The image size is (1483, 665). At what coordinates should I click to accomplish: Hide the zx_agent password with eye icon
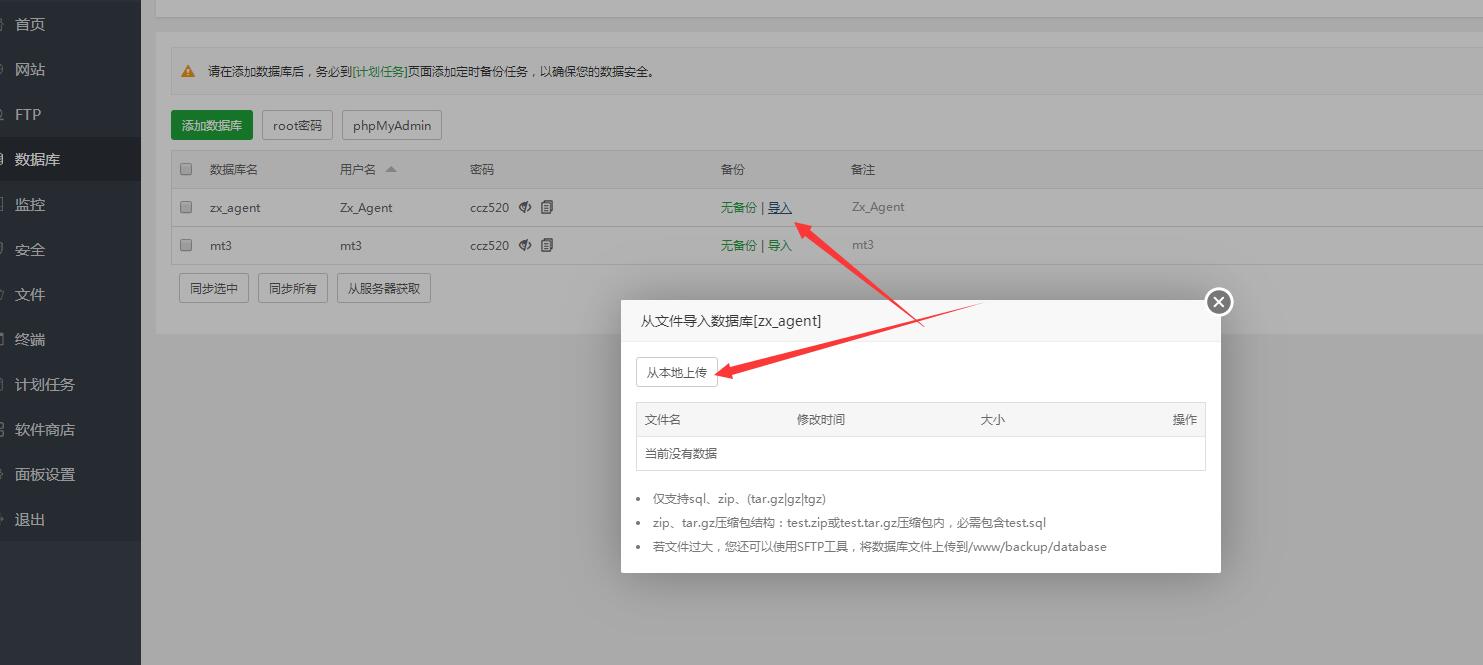coord(525,208)
